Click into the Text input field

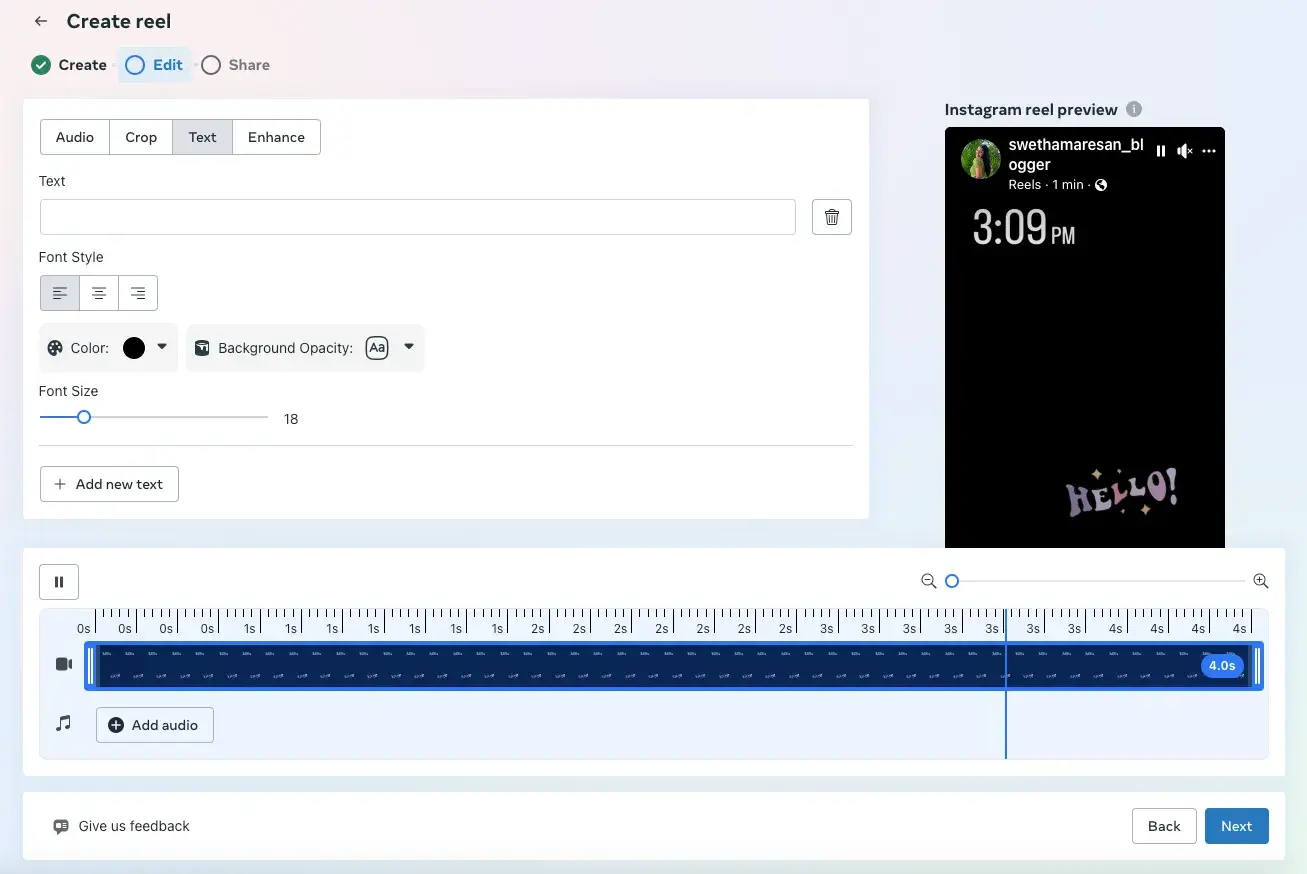click(x=418, y=217)
